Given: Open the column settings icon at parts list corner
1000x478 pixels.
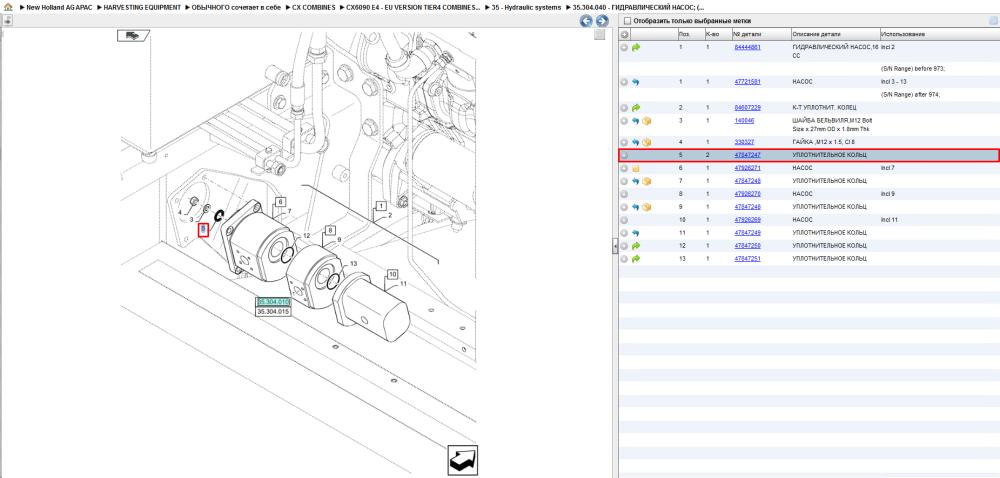Looking at the screenshot, I should coord(992,21).
